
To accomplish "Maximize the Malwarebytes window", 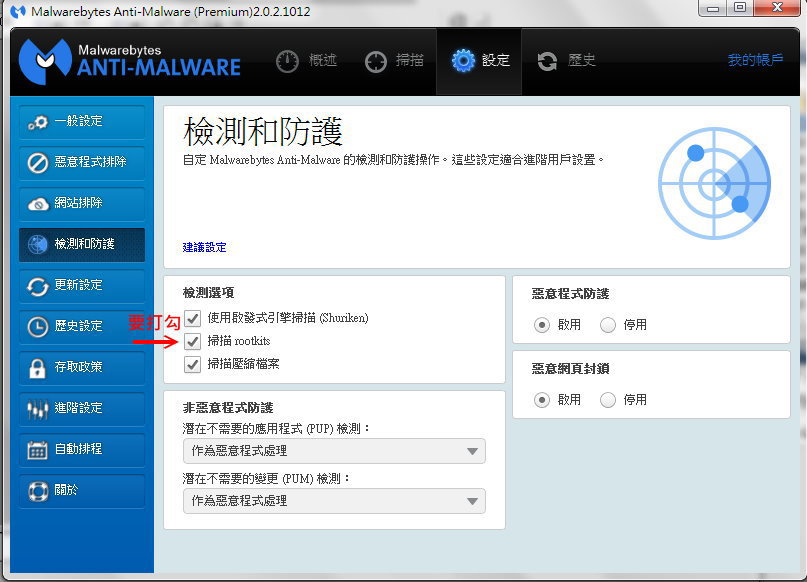I will pyautogui.click(x=740, y=8).
